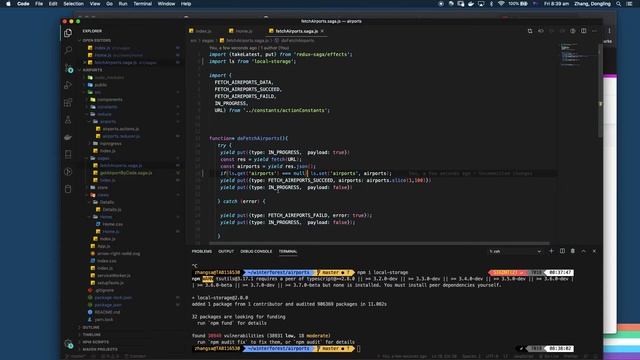The image size is (640, 360).
Task: Open .gitignore in the explorer
Action: [104, 290]
